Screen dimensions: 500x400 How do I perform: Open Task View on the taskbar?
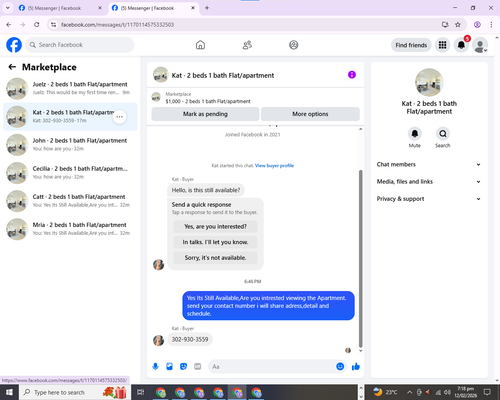point(141,392)
